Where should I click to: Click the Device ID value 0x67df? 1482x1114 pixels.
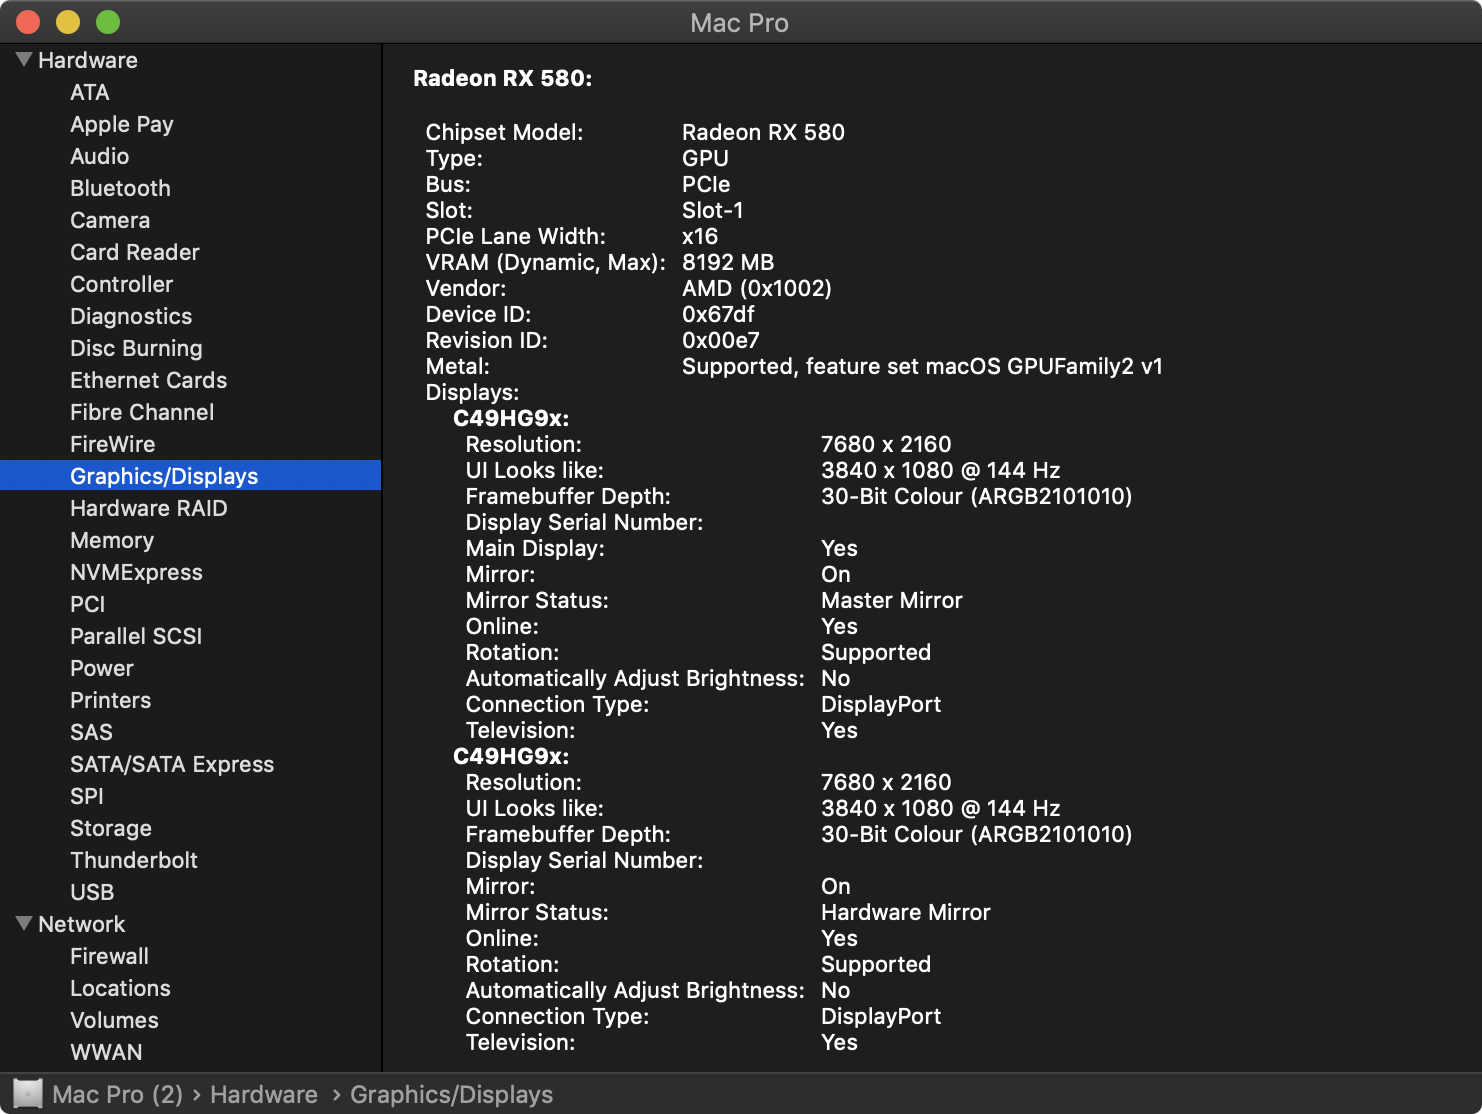(718, 314)
